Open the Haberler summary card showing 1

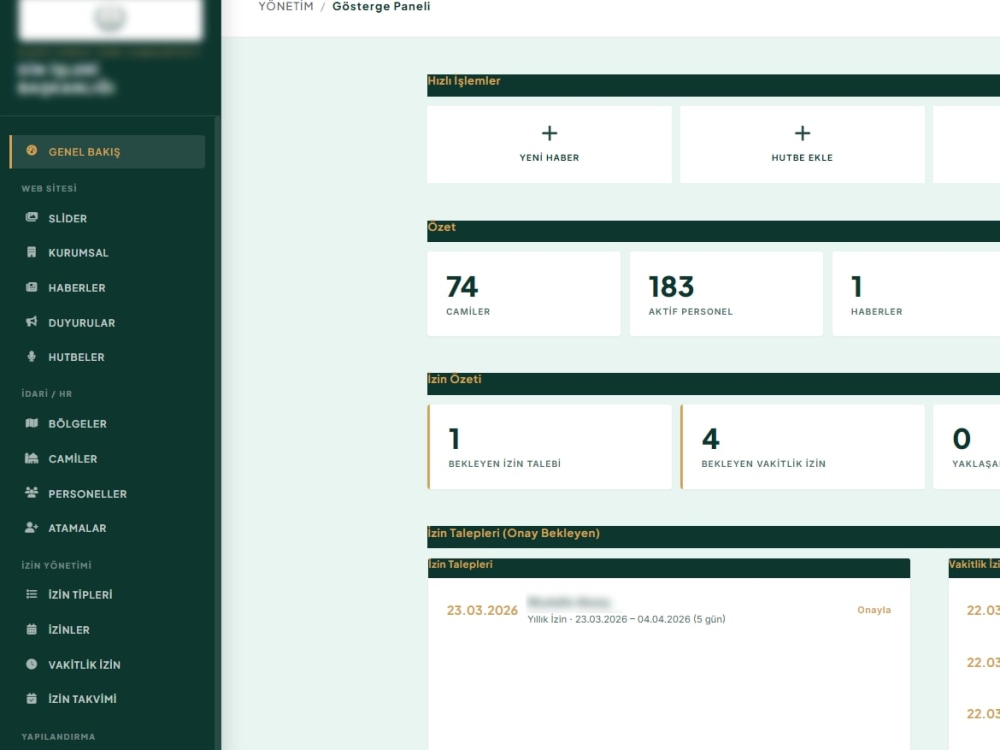click(916, 293)
